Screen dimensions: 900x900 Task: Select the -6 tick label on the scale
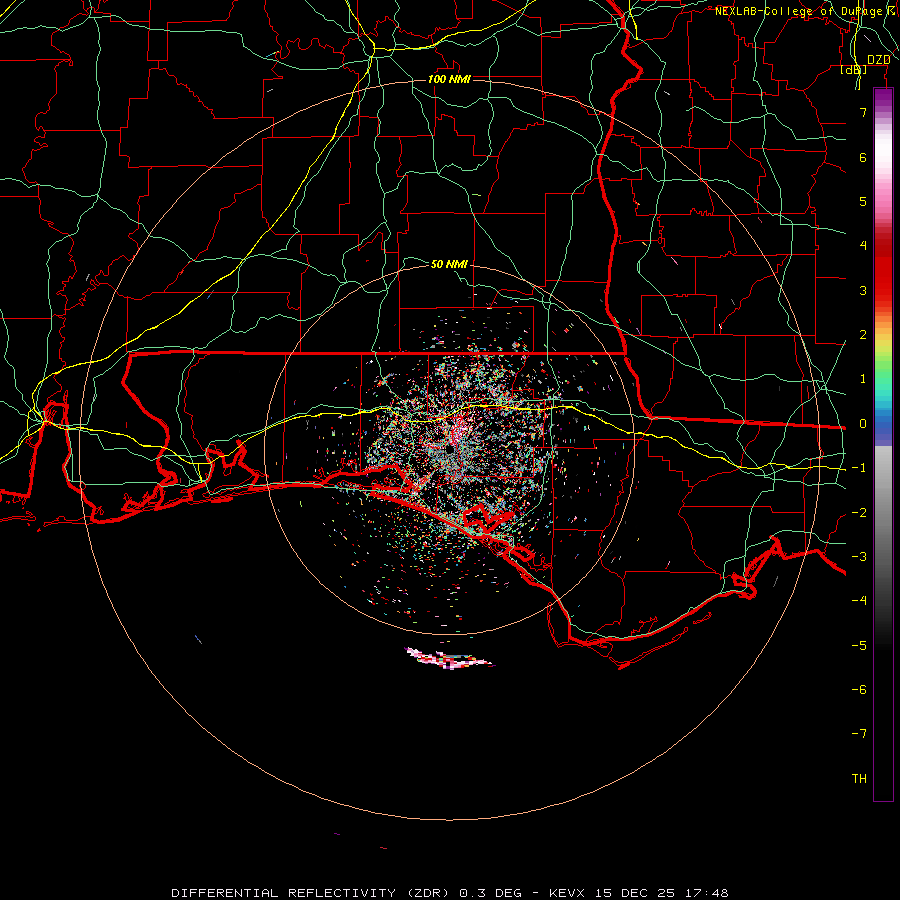point(859,690)
